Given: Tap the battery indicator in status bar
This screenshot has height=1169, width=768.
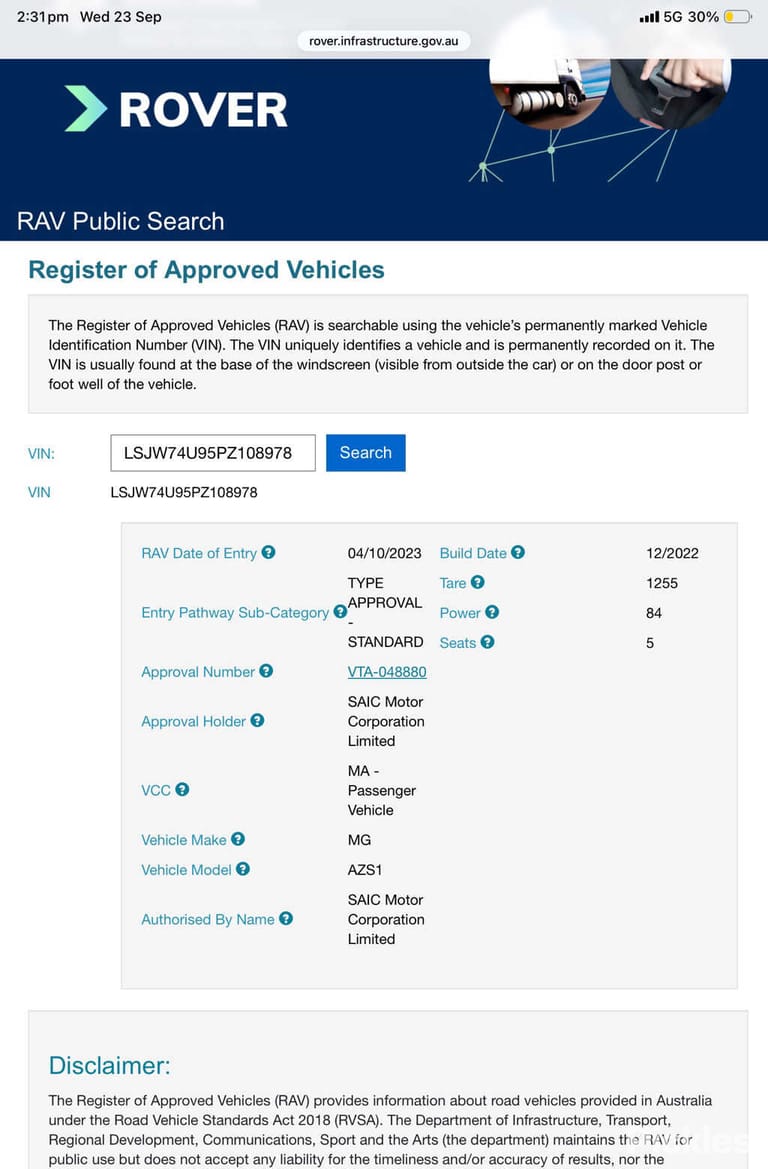Looking at the screenshot, I should 738,16.
